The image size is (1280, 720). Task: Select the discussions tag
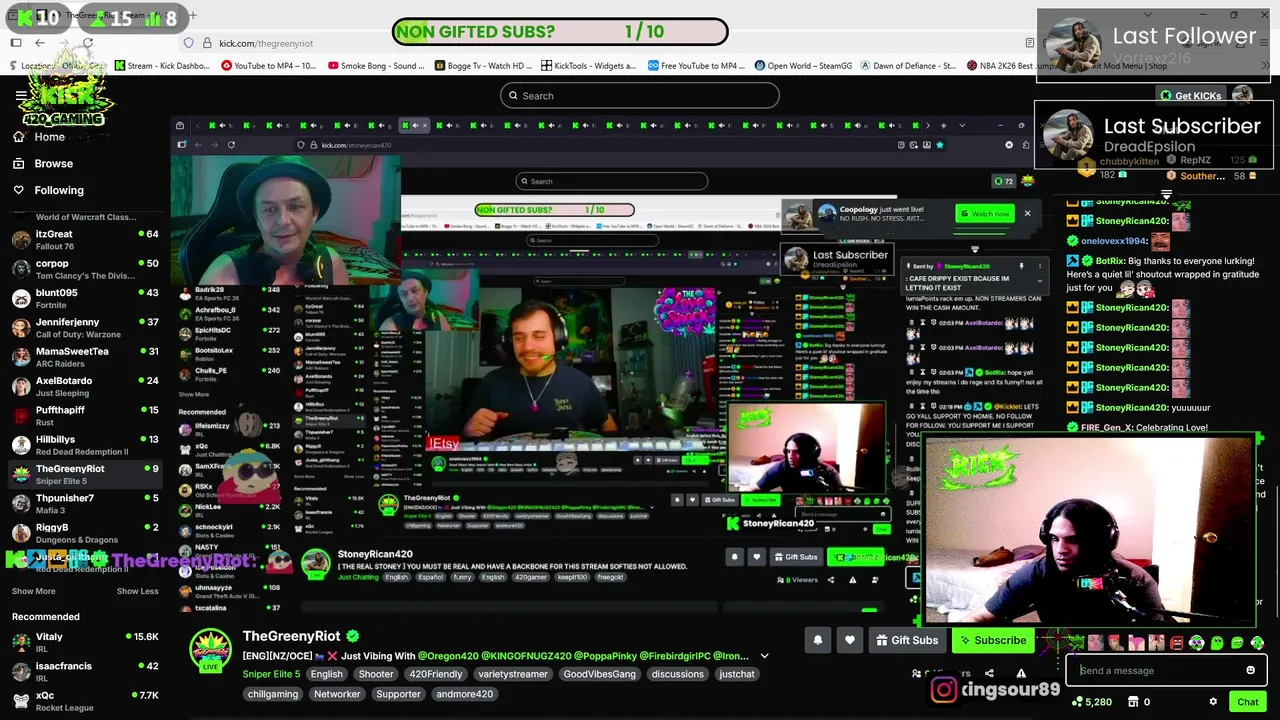[x=678, y=674]
